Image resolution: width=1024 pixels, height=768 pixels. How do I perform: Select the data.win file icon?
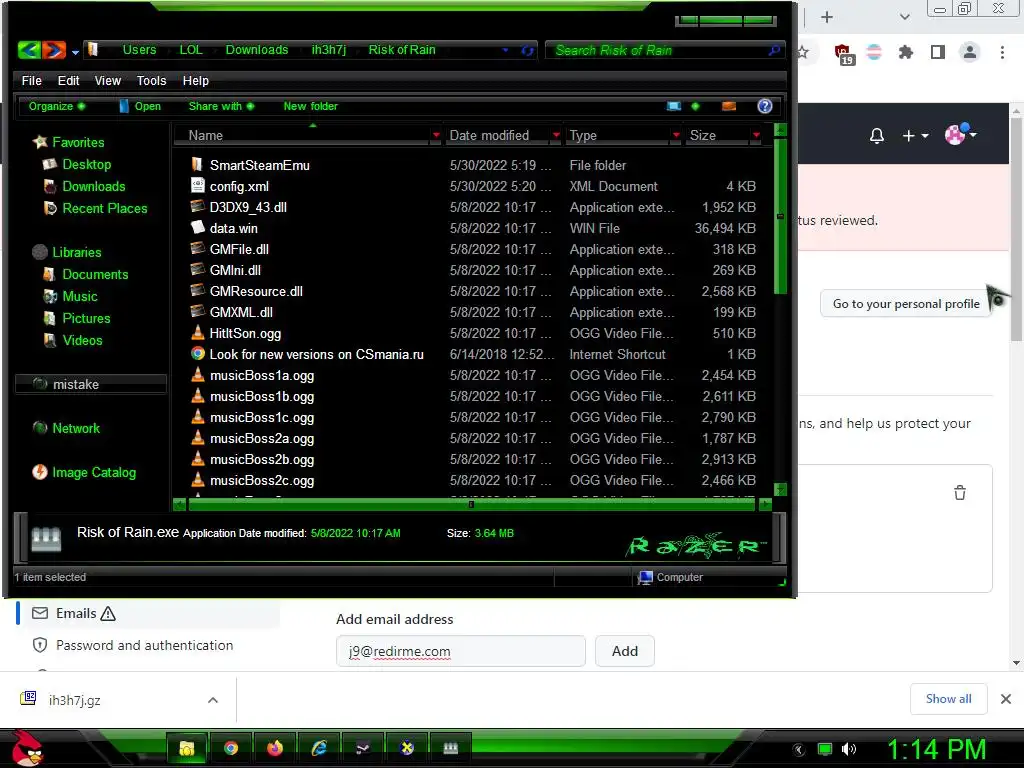coord(197,227)
